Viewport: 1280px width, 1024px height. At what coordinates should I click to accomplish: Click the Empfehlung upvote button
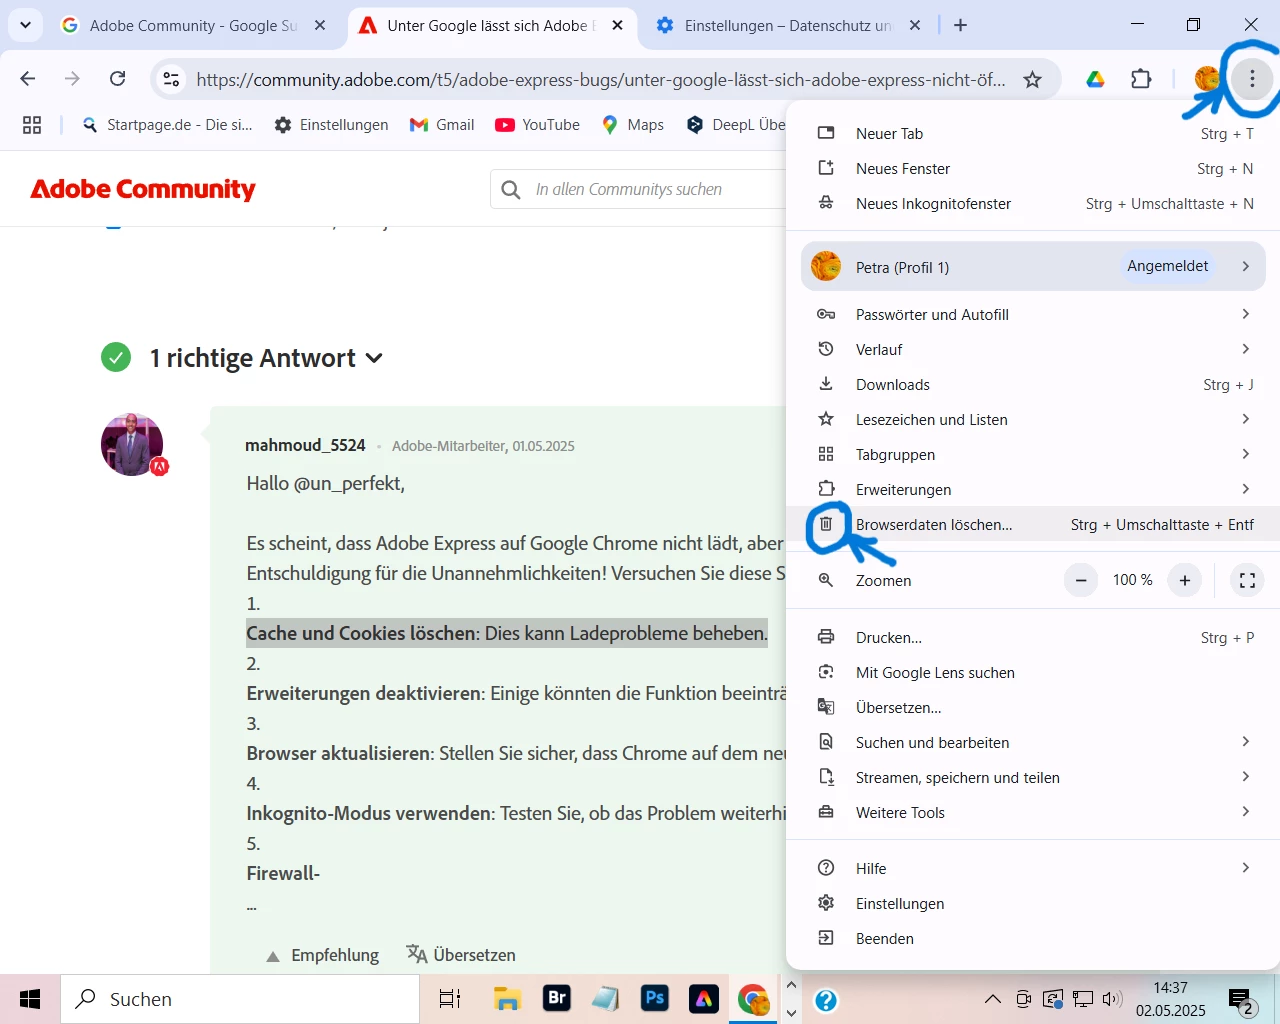coord(322,955)
